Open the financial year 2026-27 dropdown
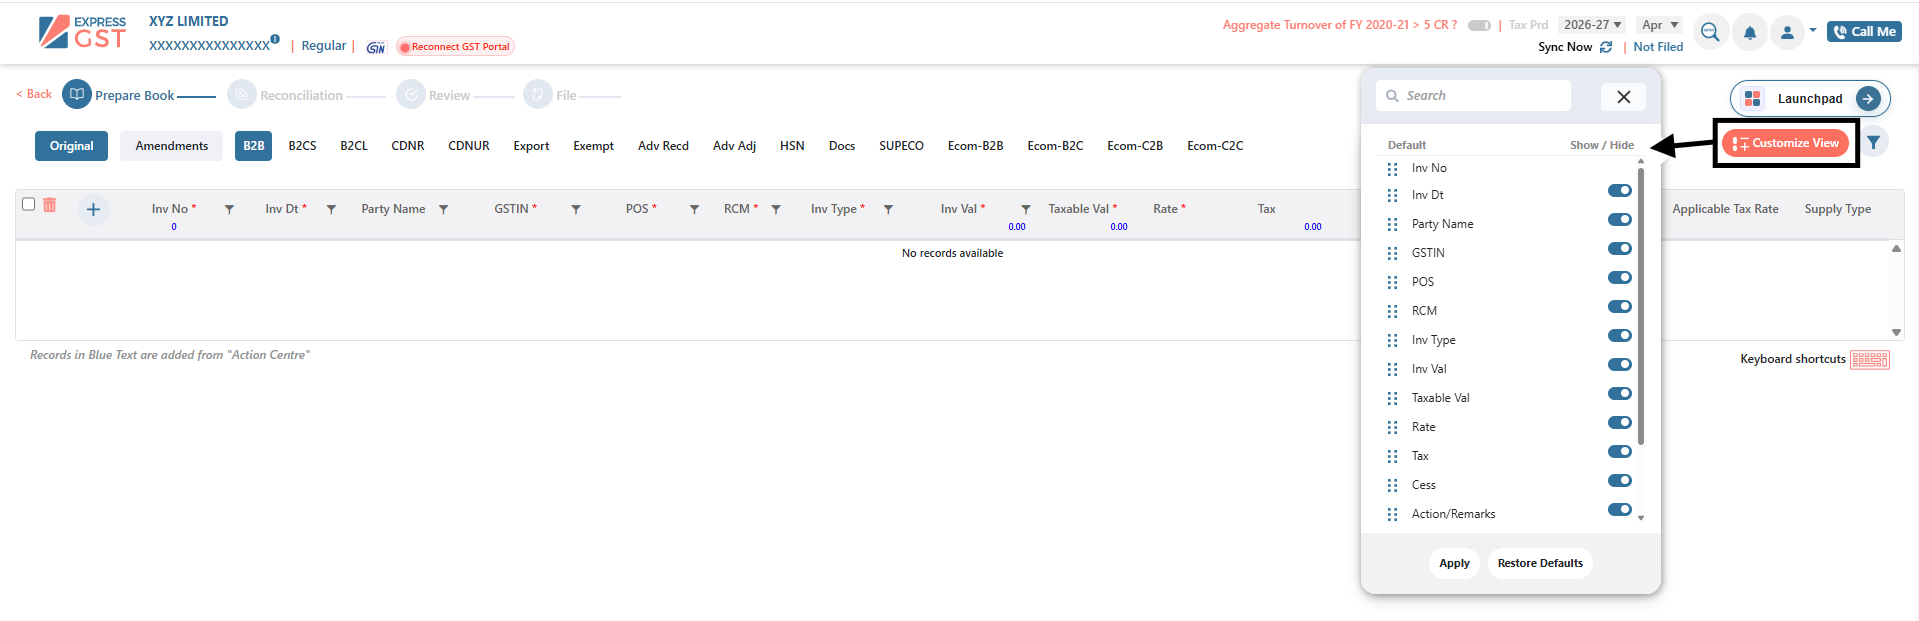Viewport: 1919px width, 621px height. pyautogui.click(x=1592, y=25)
